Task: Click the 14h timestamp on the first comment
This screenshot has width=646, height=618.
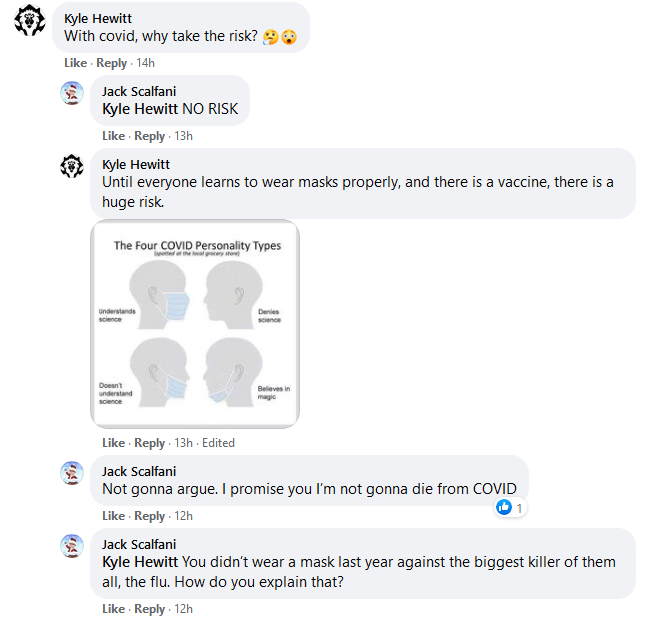Action: [x=145, y=63]
